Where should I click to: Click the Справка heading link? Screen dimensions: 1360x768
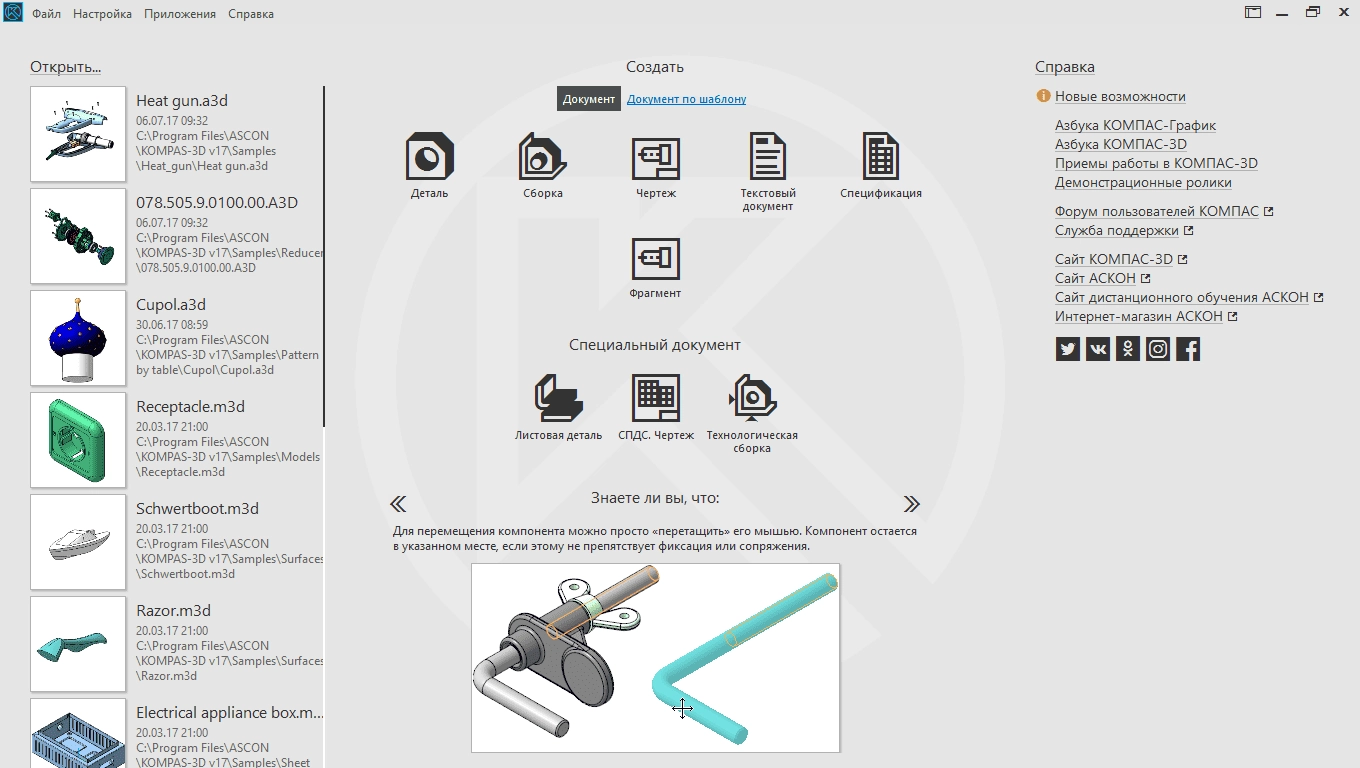click(x=1065, y=67)
